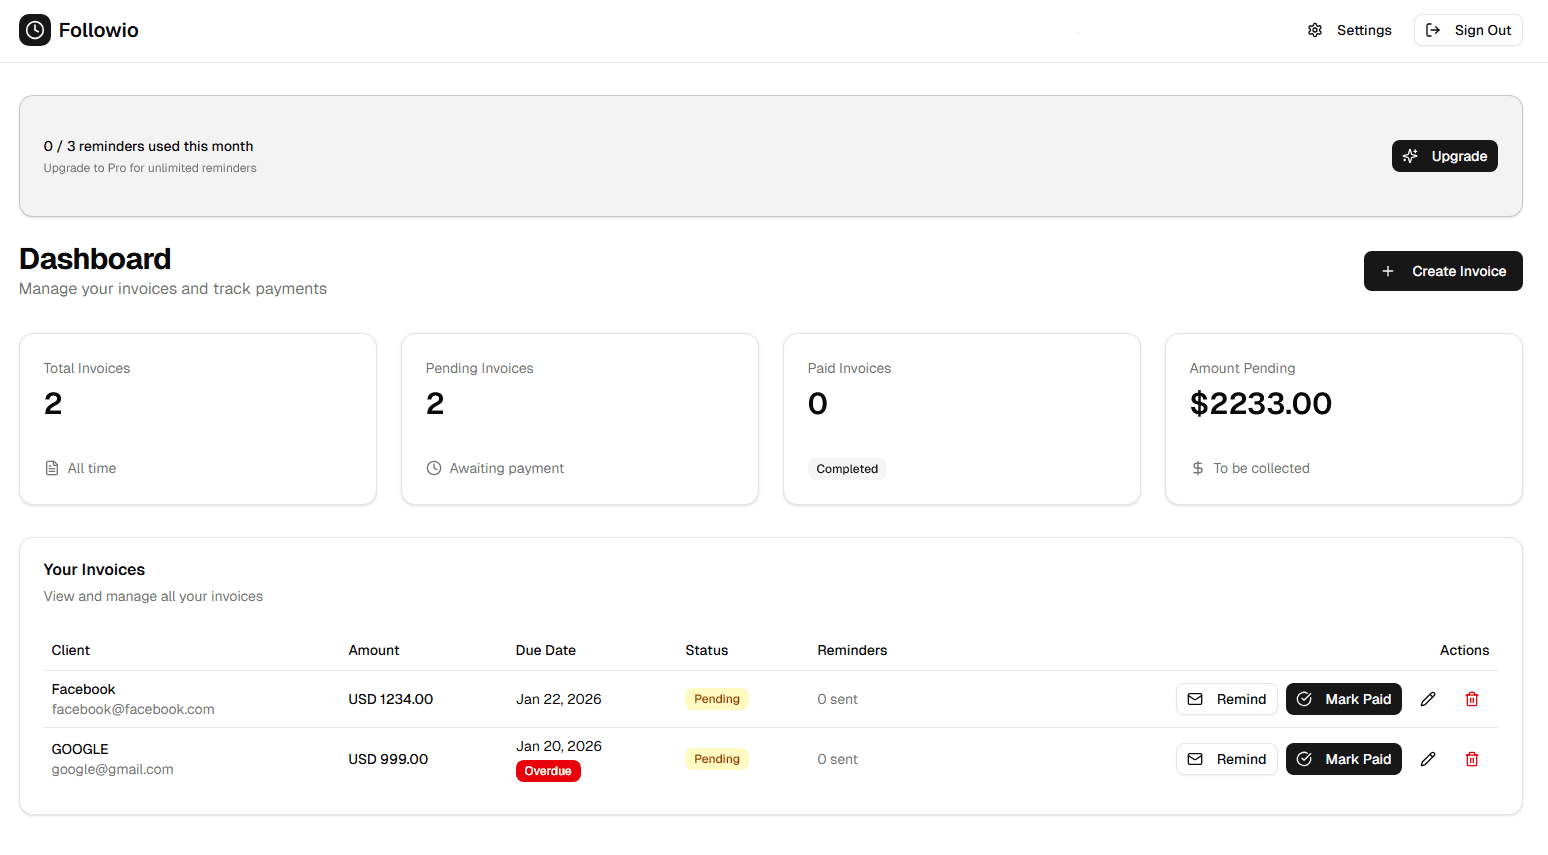The height and width of the screenshot is (855, 1548).
Task: Open the Settings gear icon
Action: point(1315,30)
